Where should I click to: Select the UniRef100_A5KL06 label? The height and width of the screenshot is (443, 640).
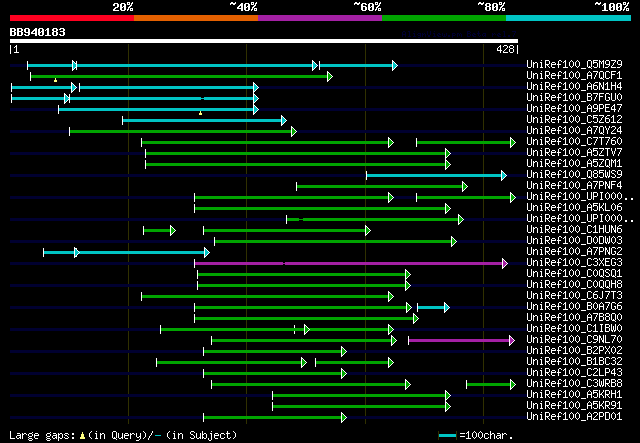[x=574, y=208]
